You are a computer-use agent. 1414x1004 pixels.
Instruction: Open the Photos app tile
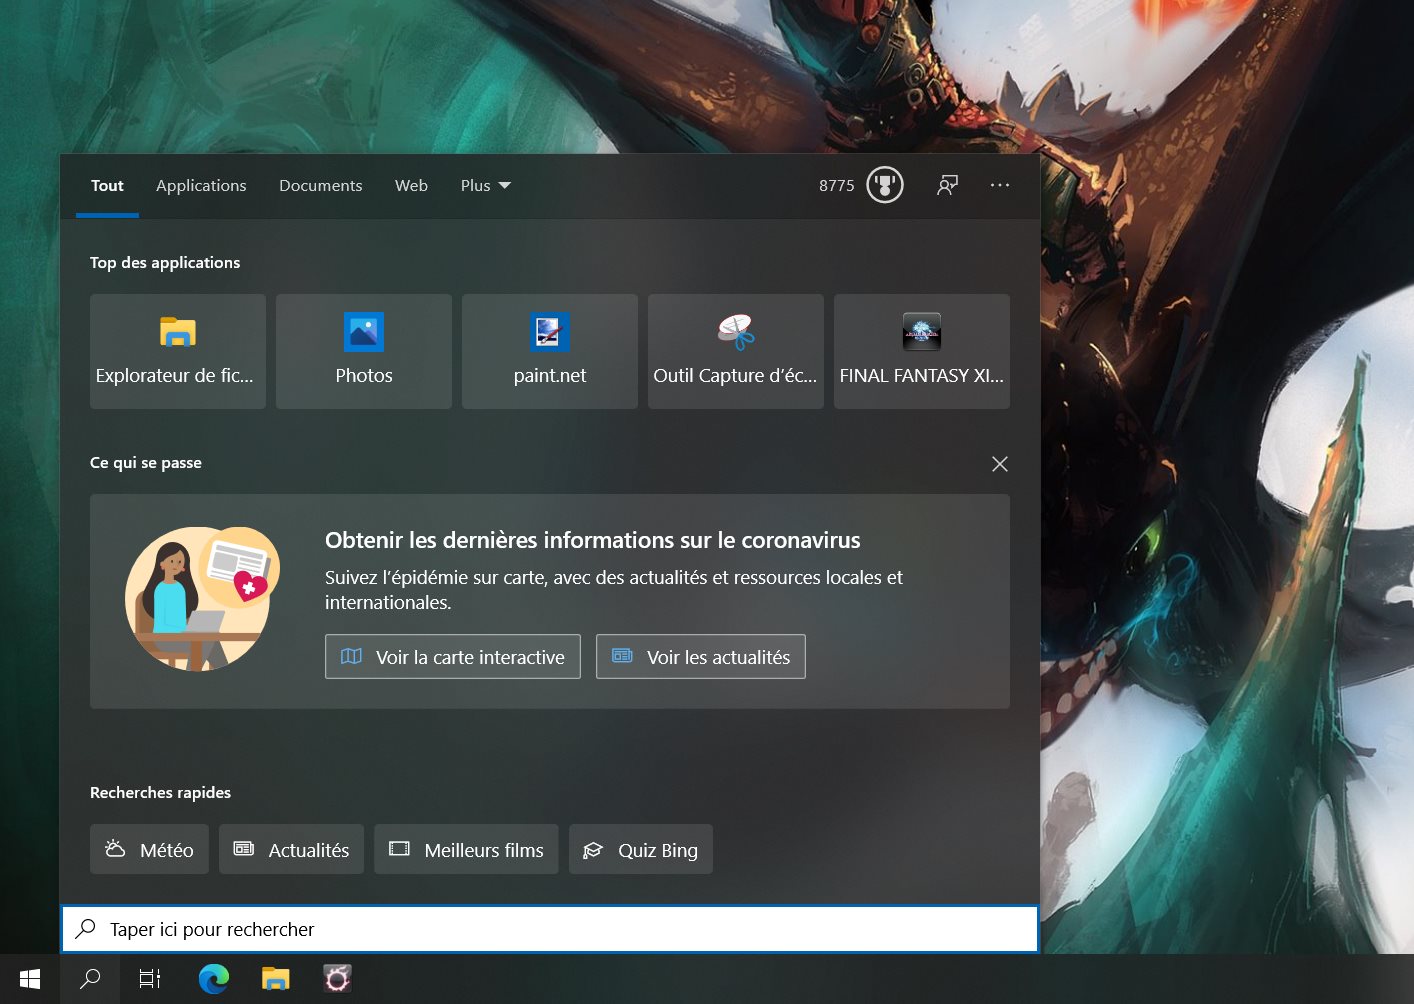pyautogui.click(x=364, y=351)
